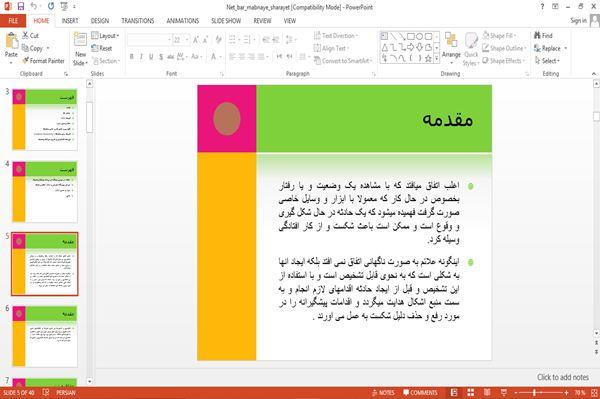This screenshot has width=600, height=399.
Task: Toggle Strikethrough formatting
Action: coord(170,57)
